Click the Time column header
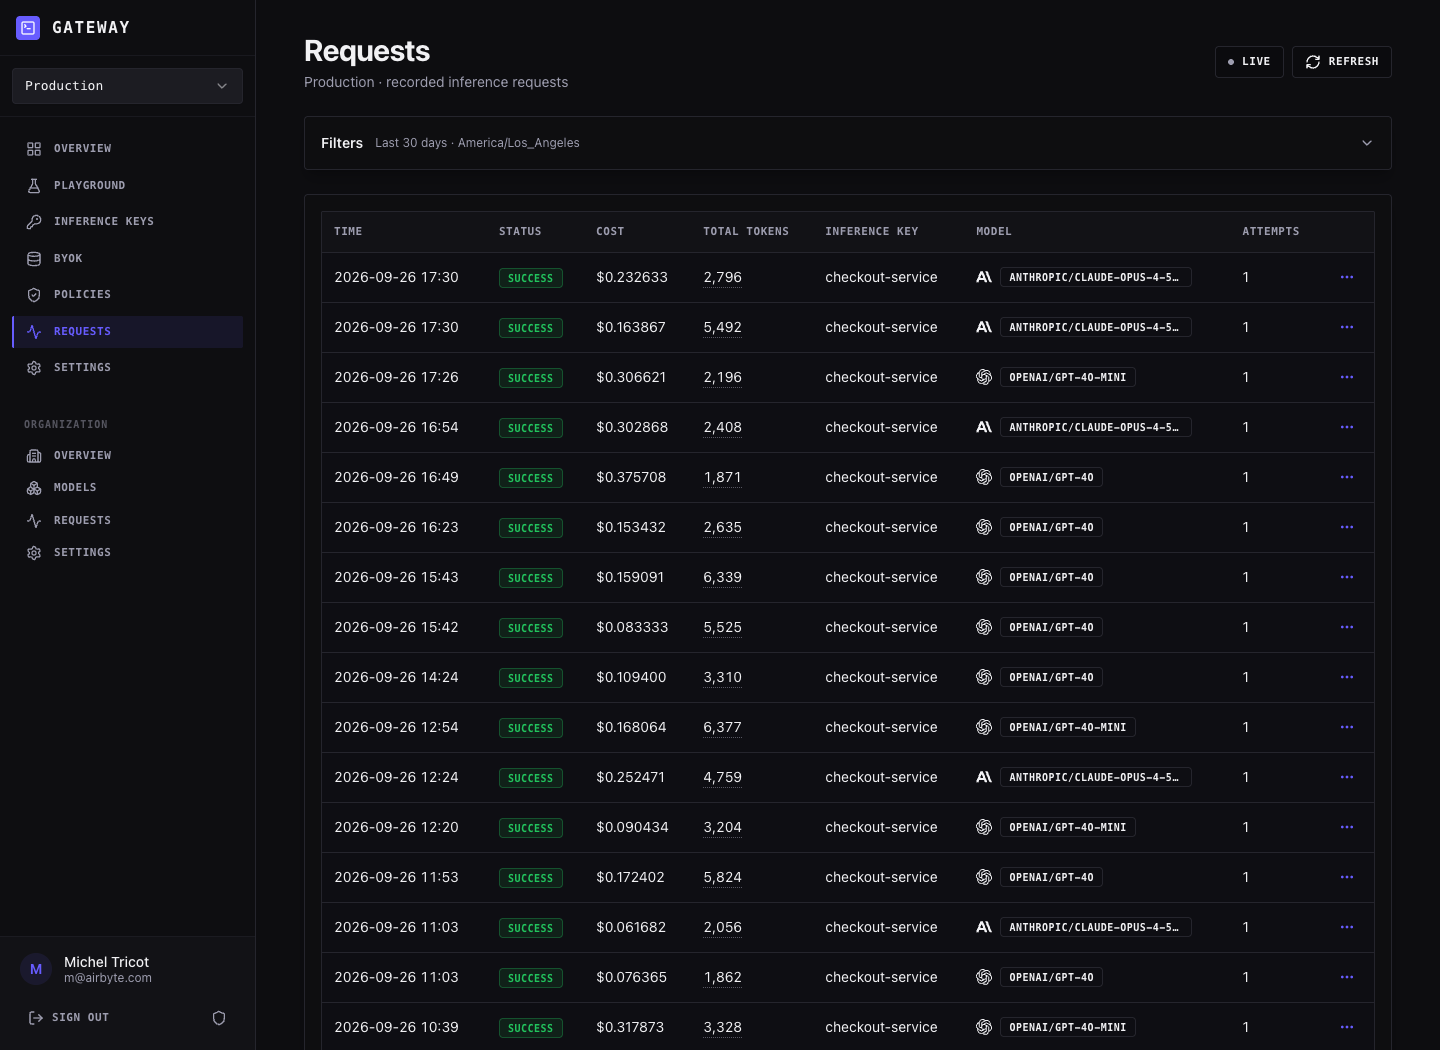Screen dimensions: 1440x1050 [x=348, y=232]
